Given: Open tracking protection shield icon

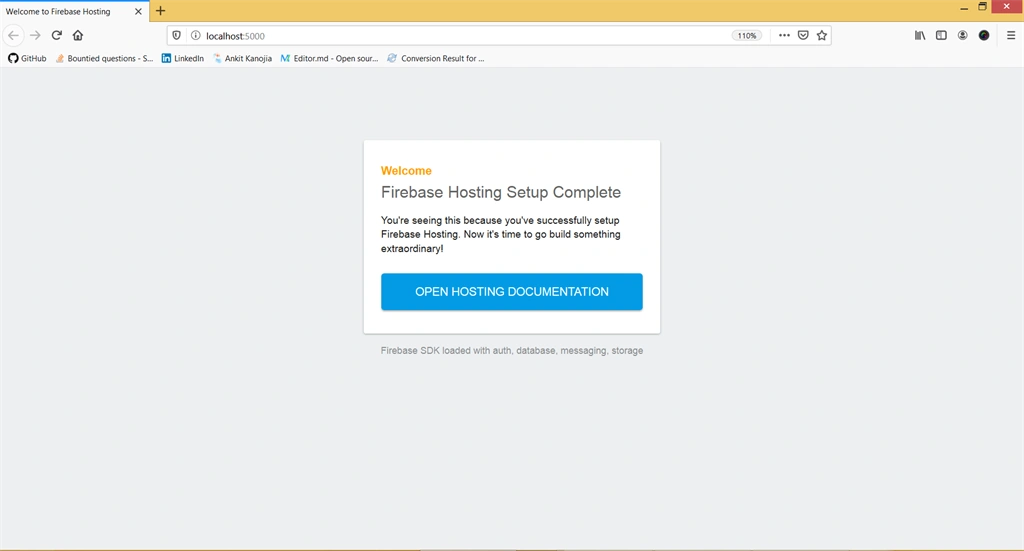Looking at the screenshot, I should click(176, 35).
